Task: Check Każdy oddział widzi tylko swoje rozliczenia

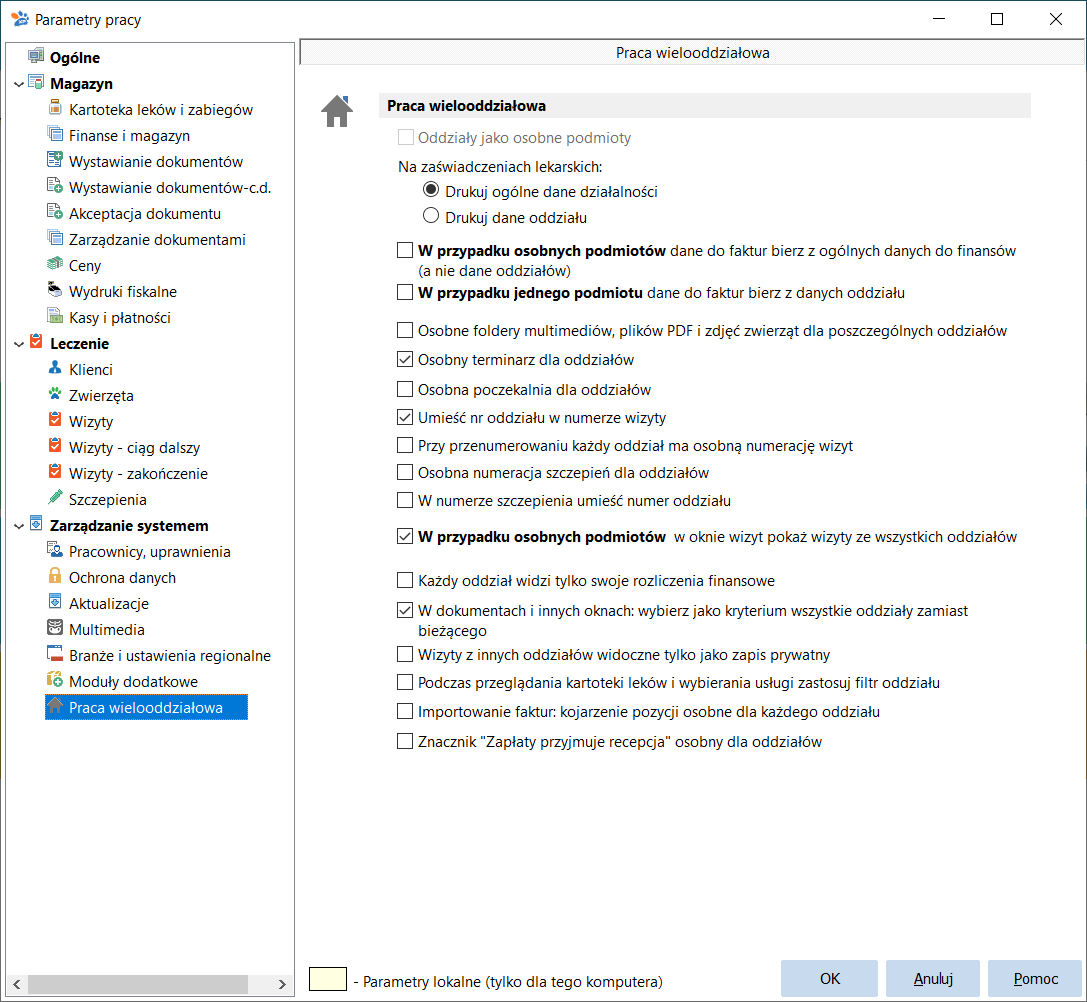Action: tap(405, 580)
